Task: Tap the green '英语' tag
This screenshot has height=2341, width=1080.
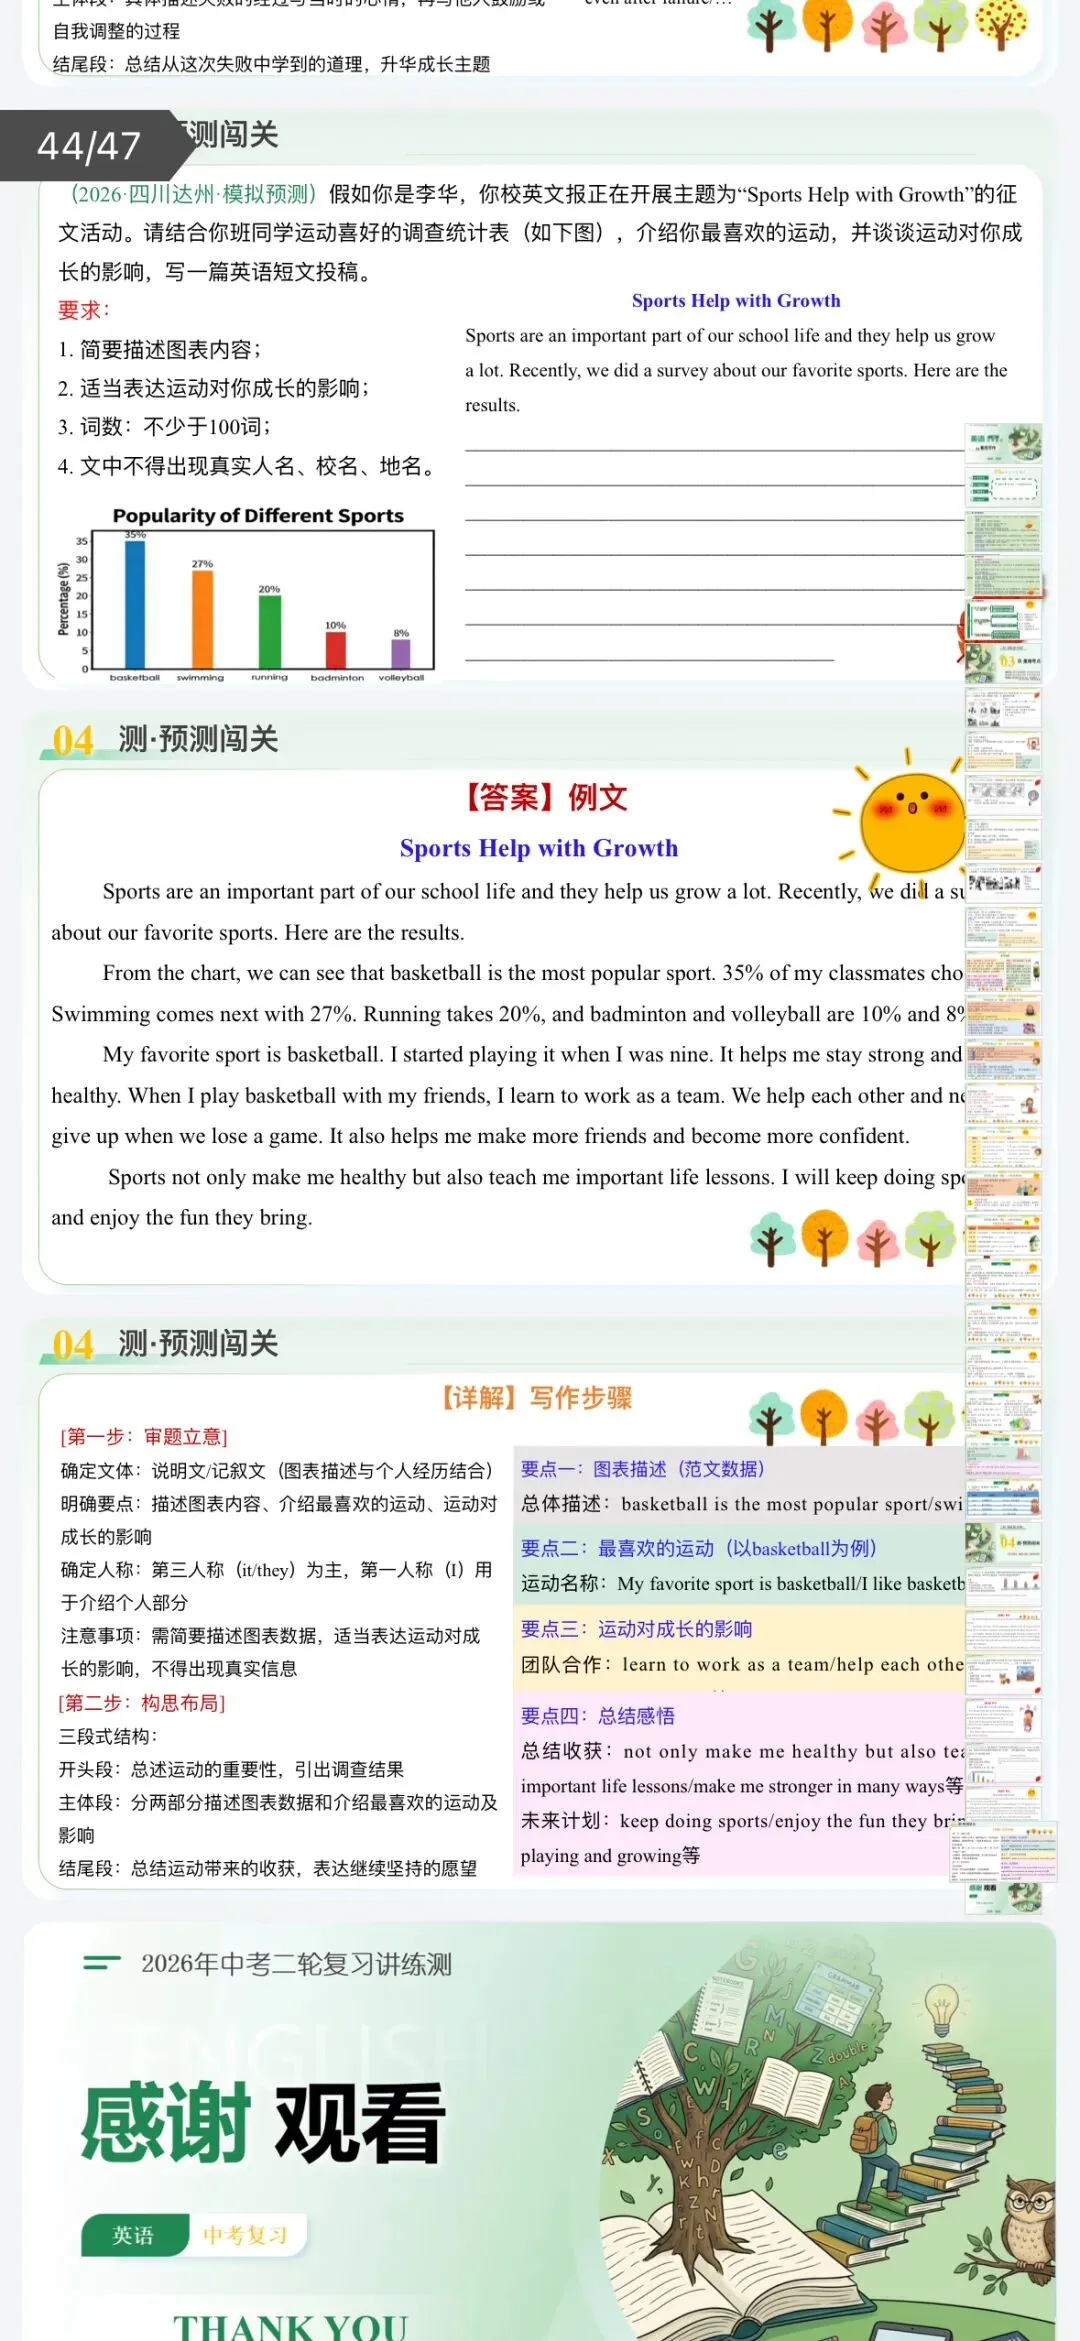Action: pos(133,2235)
